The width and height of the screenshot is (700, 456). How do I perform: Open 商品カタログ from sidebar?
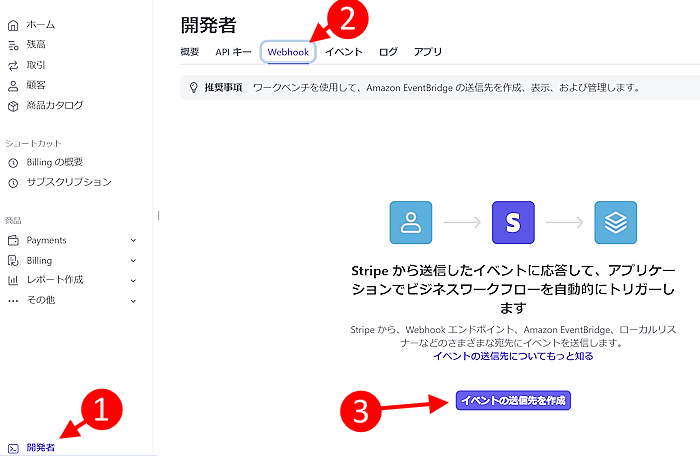click(x=55, y=105)
